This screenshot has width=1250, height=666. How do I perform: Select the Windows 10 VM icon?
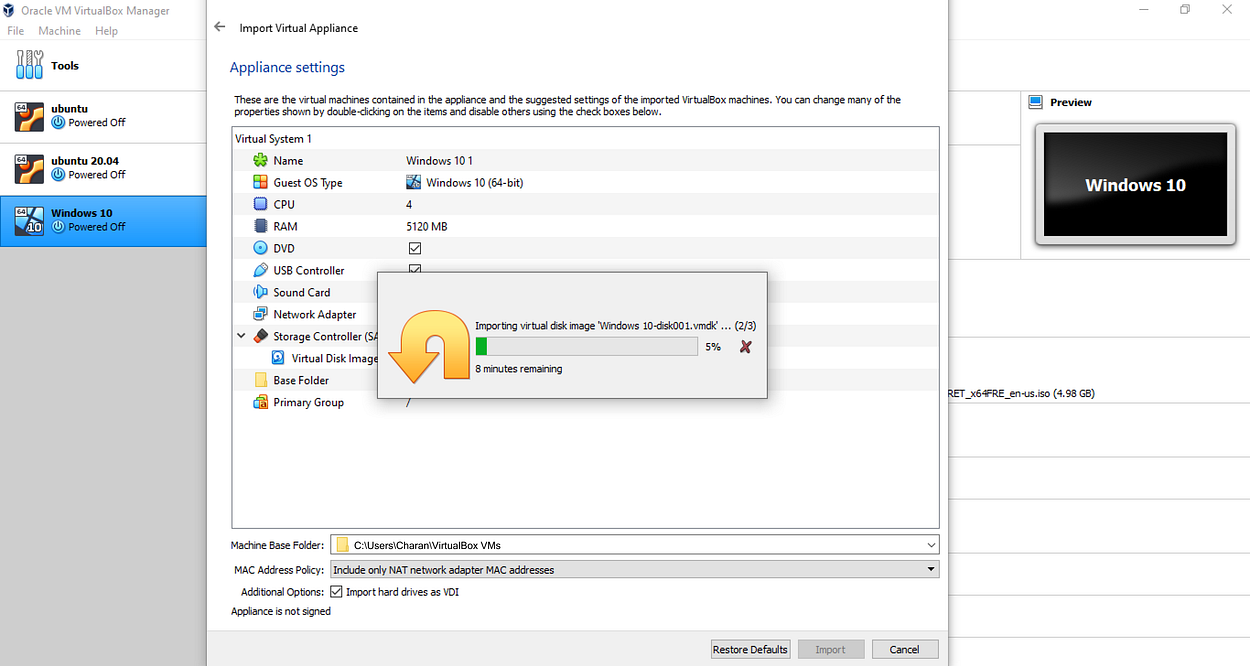[x=29, y=220]
